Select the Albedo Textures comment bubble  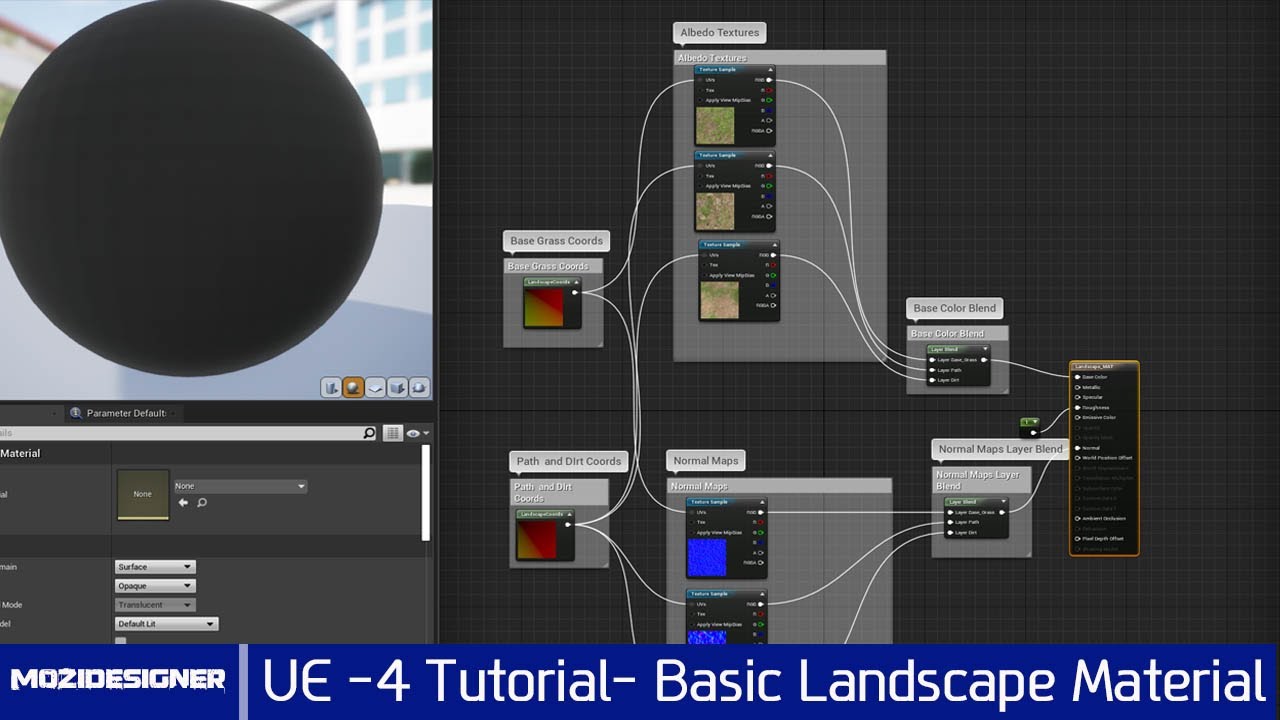tap(720, 33)
